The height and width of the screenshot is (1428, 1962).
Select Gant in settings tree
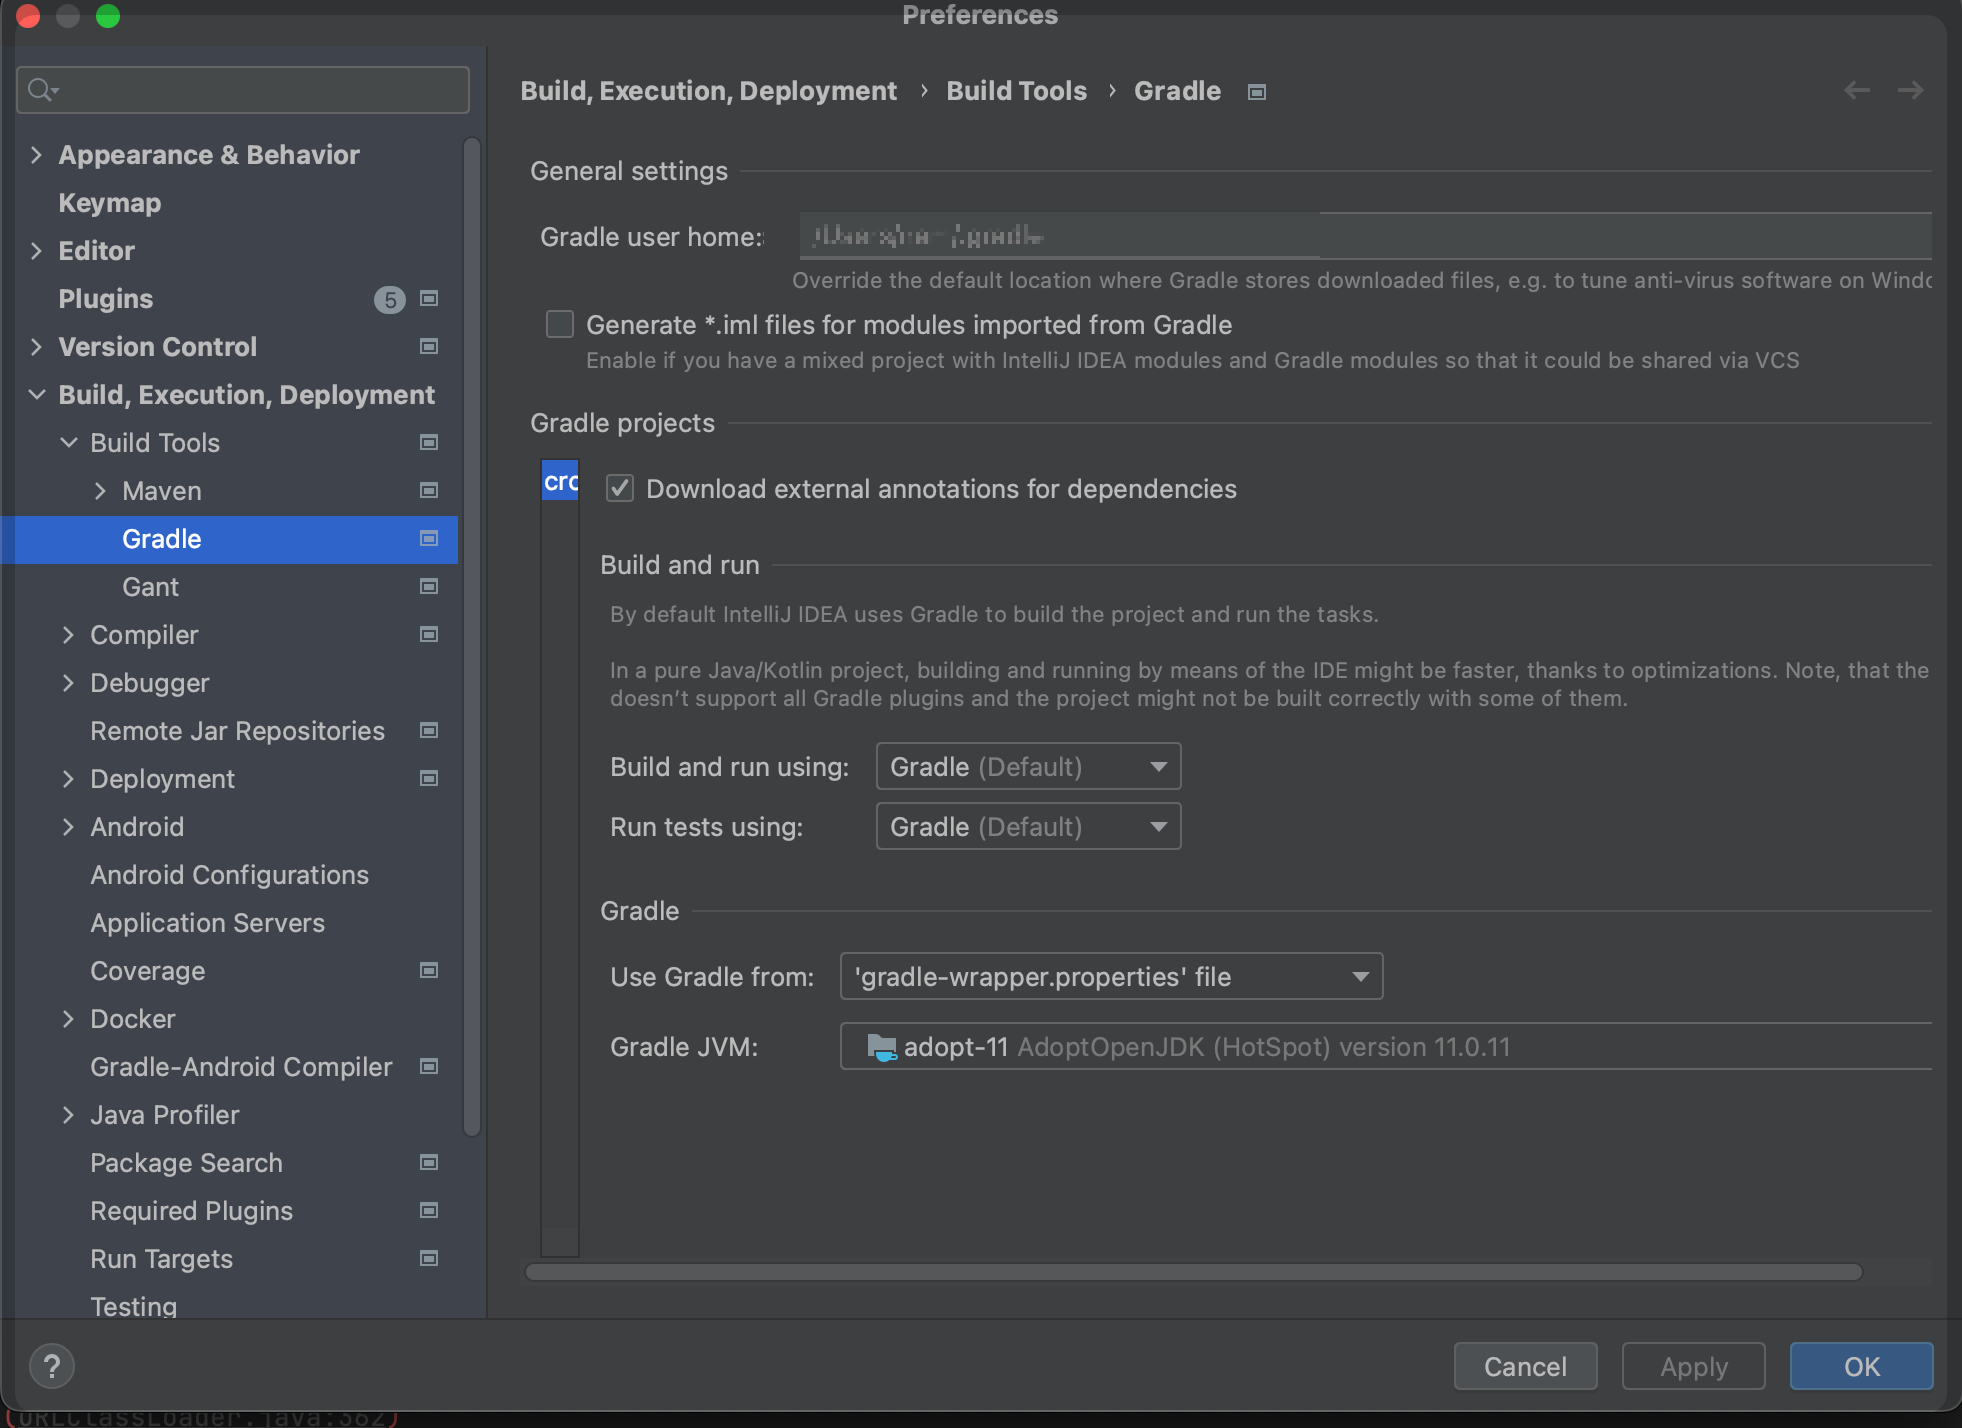(x=150, y=586)
